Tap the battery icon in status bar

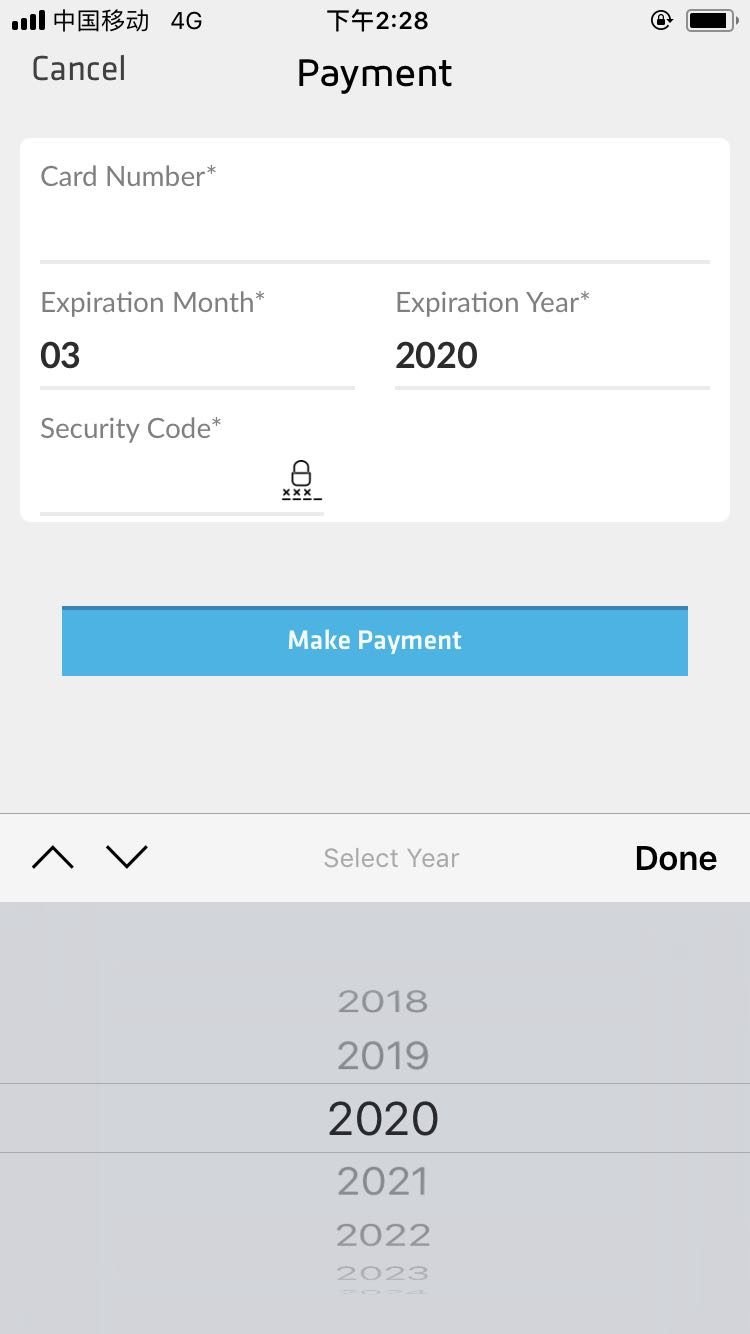point(711,20)
